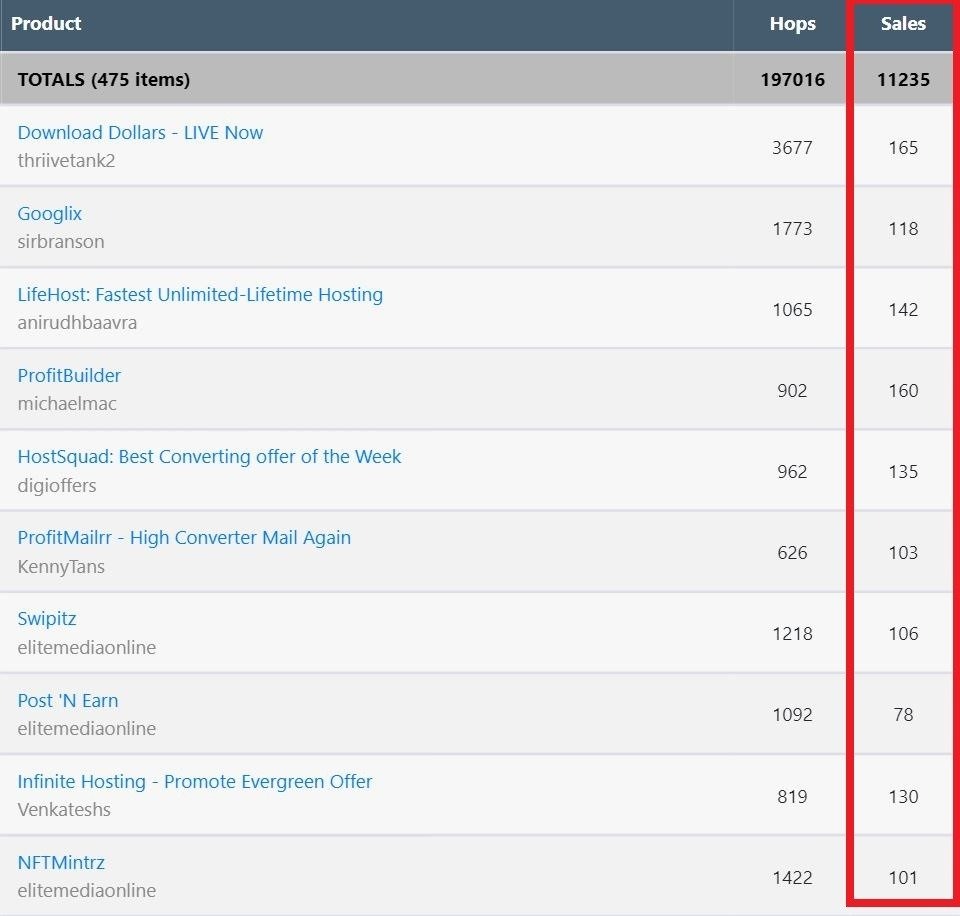Select sales value 130 for Infinite Hosting

[x=903, y=796]
